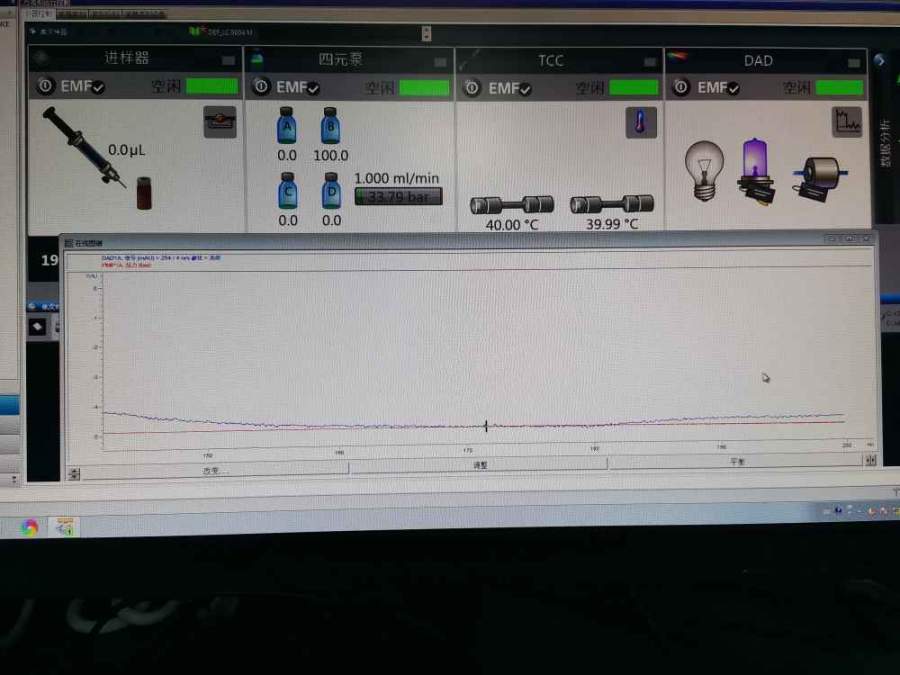The height and width of the screenshot is (675, 900).
Task: Click the 1.000 ml/min flow rate value
Action: click(x=397, y=179)
